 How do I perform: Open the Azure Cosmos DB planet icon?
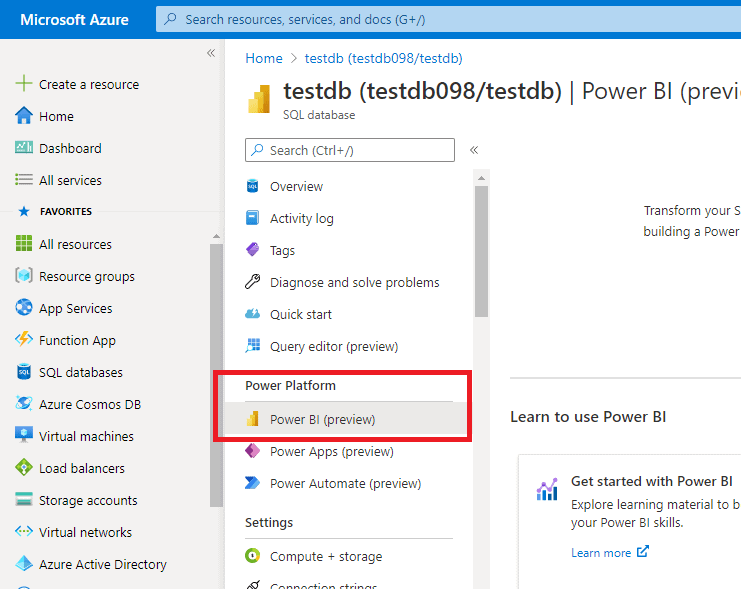pos(24,404)
